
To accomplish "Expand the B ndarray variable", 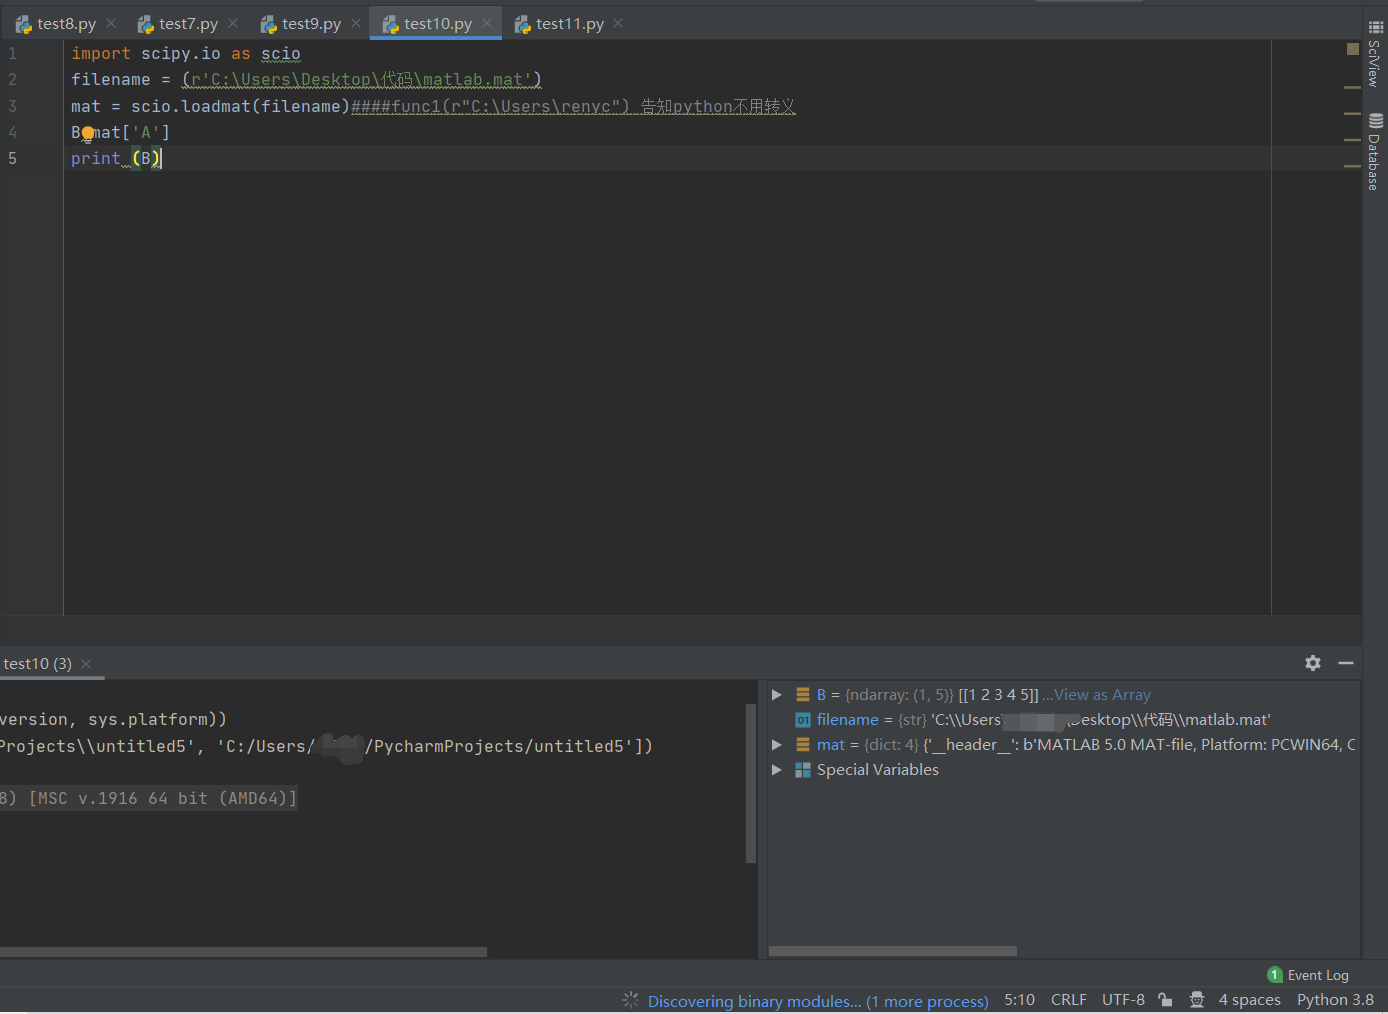I will click(x=777, y=694).
